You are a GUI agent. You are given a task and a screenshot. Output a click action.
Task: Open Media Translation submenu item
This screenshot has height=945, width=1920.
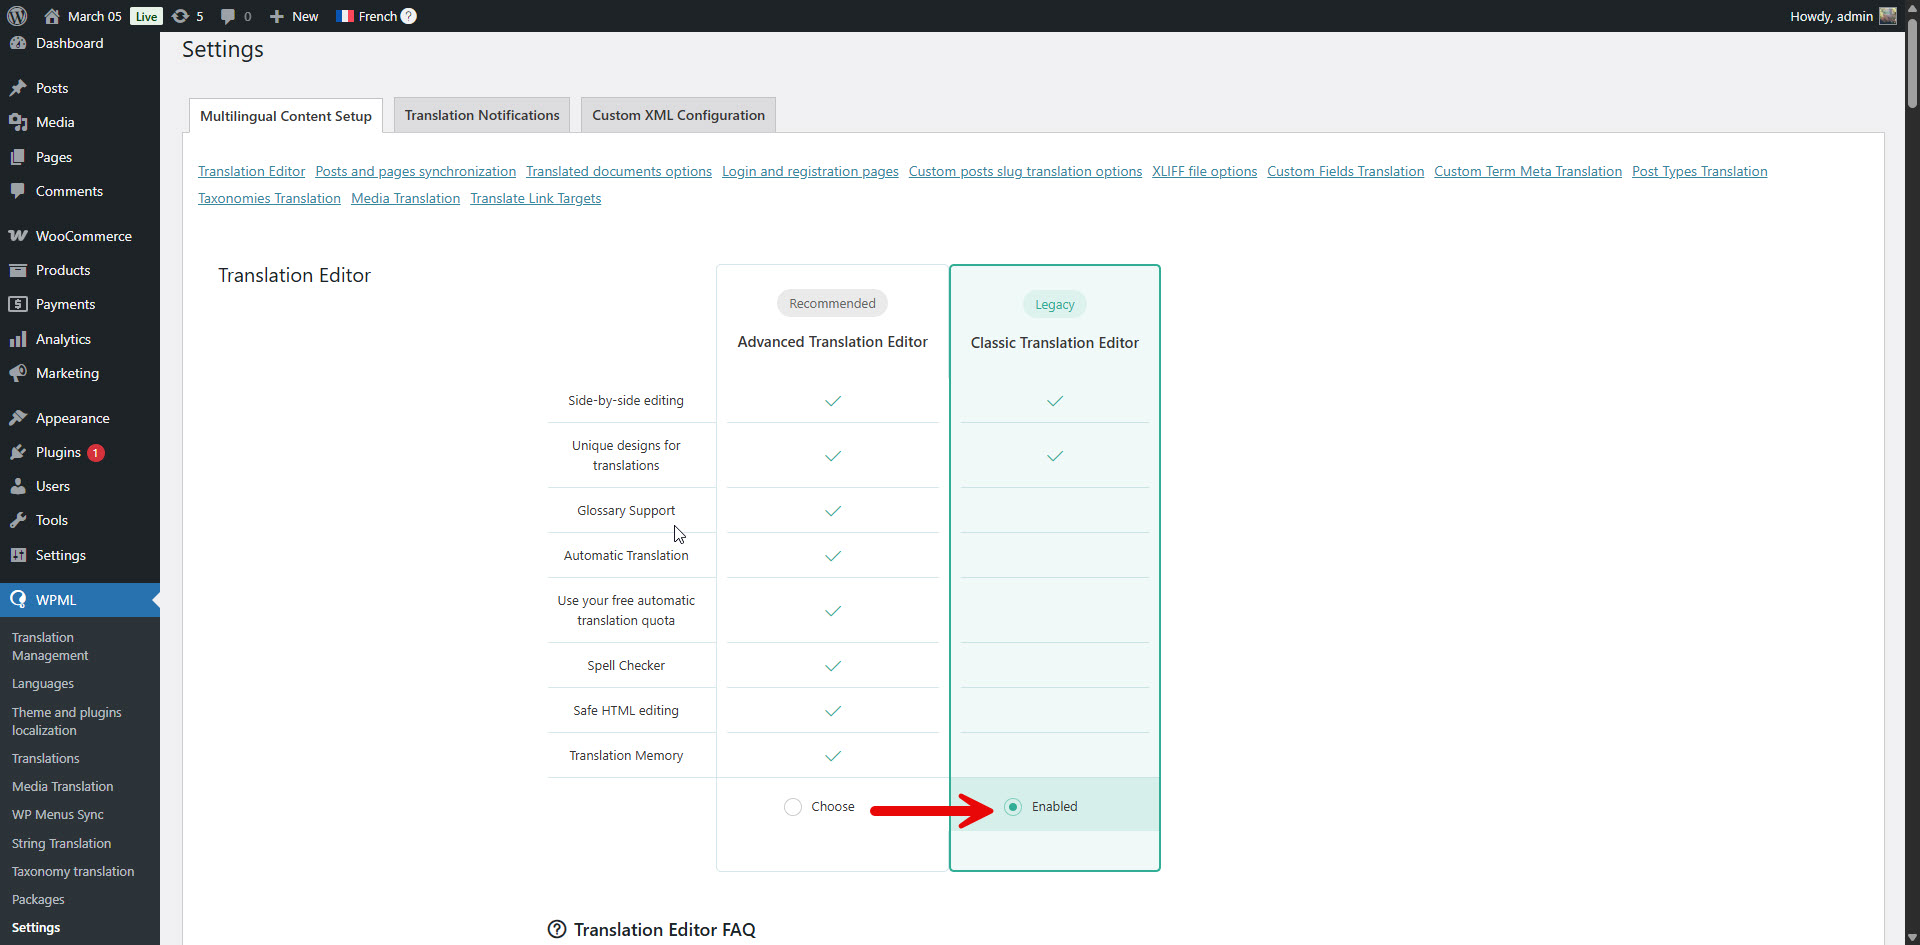(63, 786)
